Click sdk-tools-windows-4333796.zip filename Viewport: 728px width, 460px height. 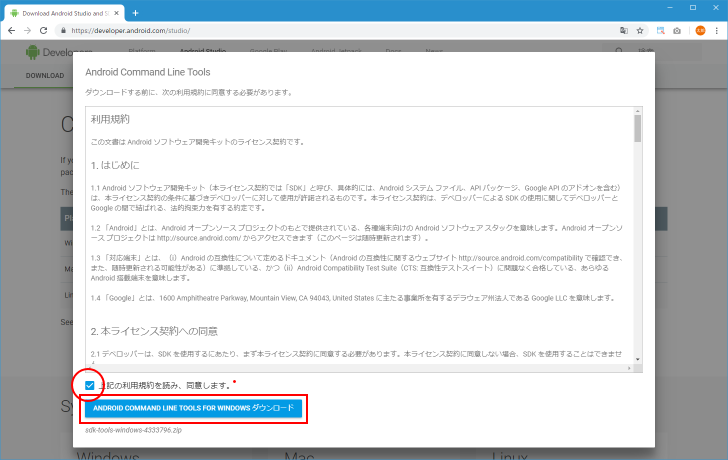(x=133, y=430)
